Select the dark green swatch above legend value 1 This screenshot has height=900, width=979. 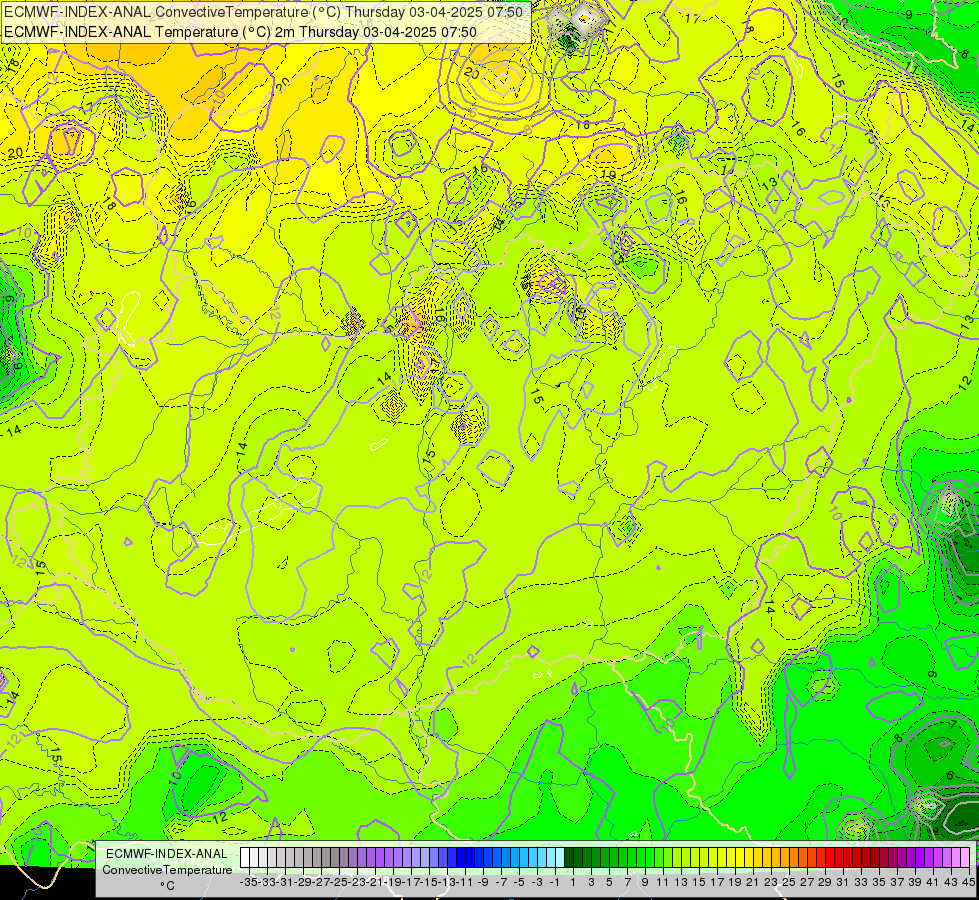(569, 857)
